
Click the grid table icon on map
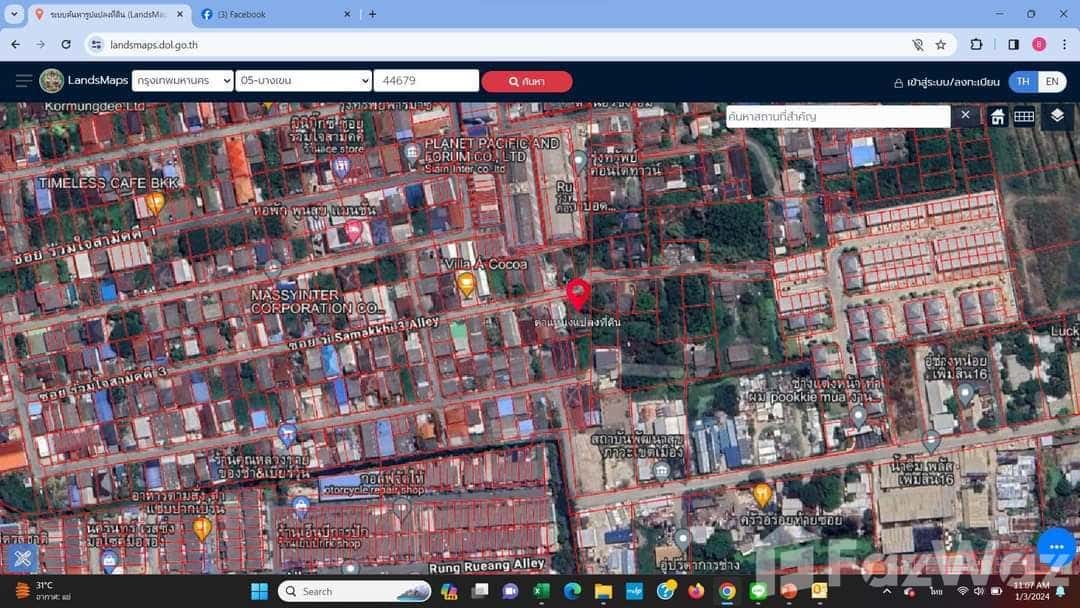[1024, 117]
